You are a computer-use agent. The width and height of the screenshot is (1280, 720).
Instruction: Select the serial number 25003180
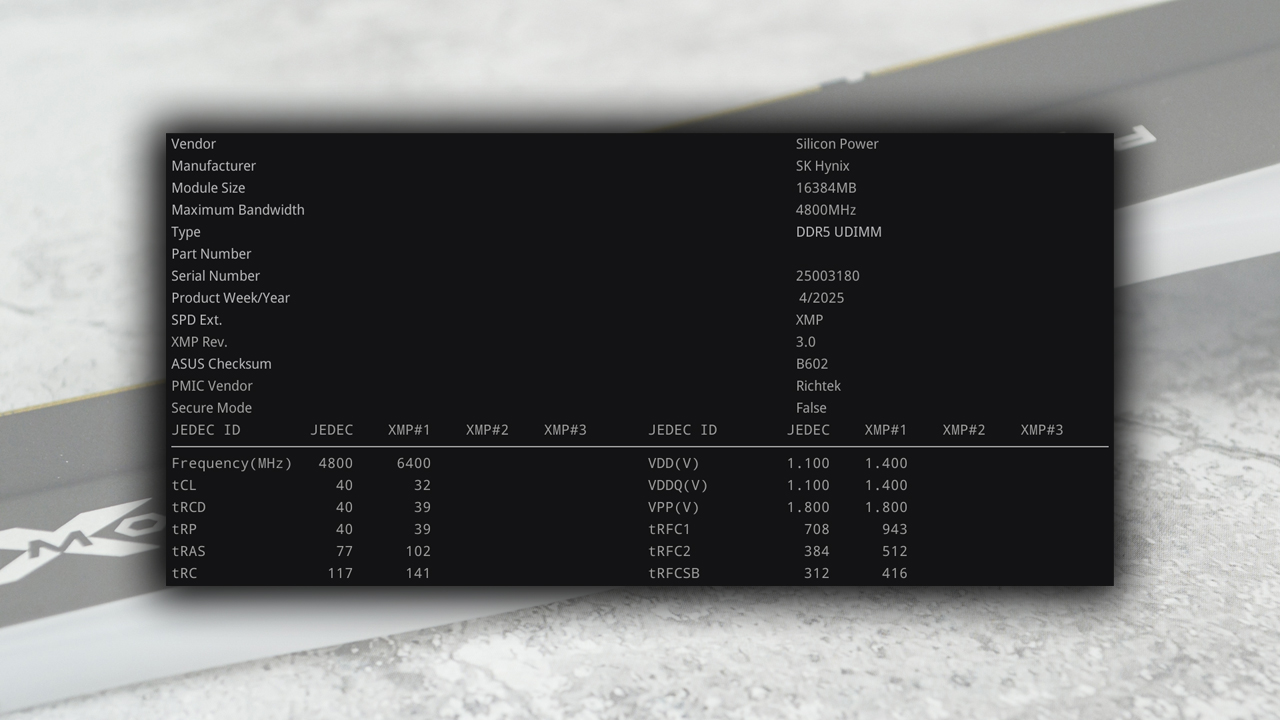[828, 276]
